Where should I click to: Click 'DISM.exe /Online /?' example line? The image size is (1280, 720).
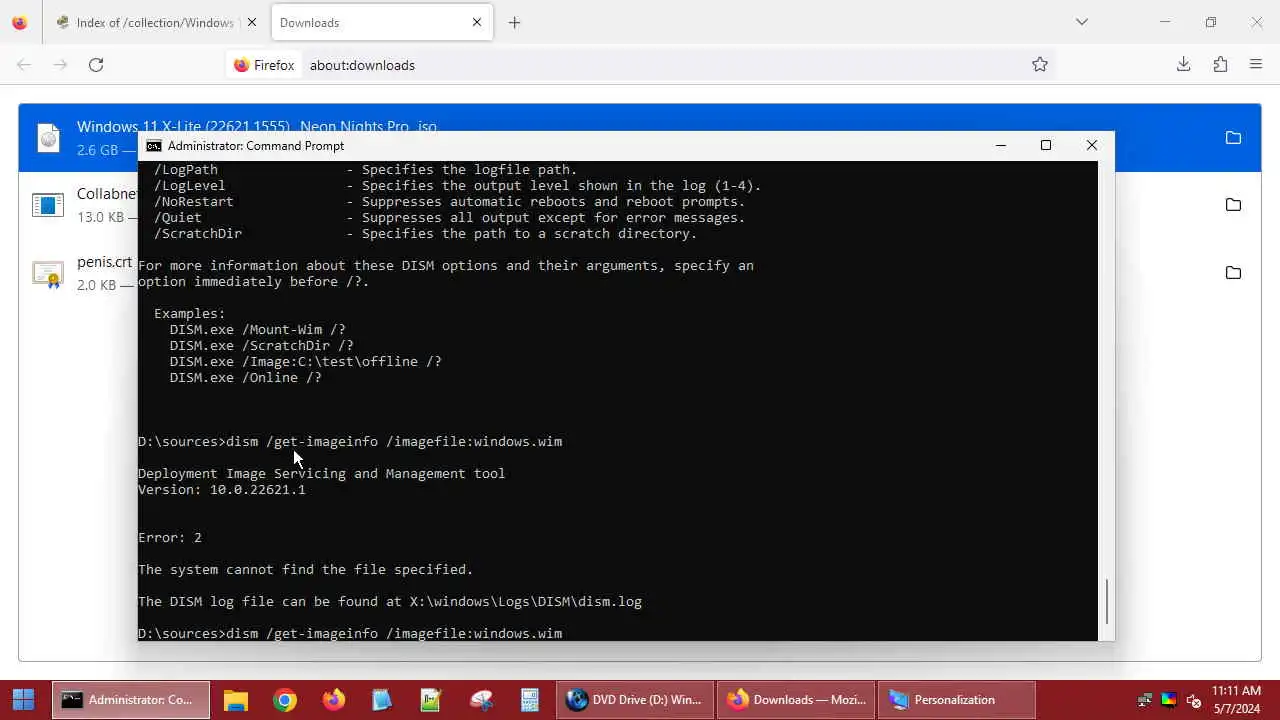point(246,377)
